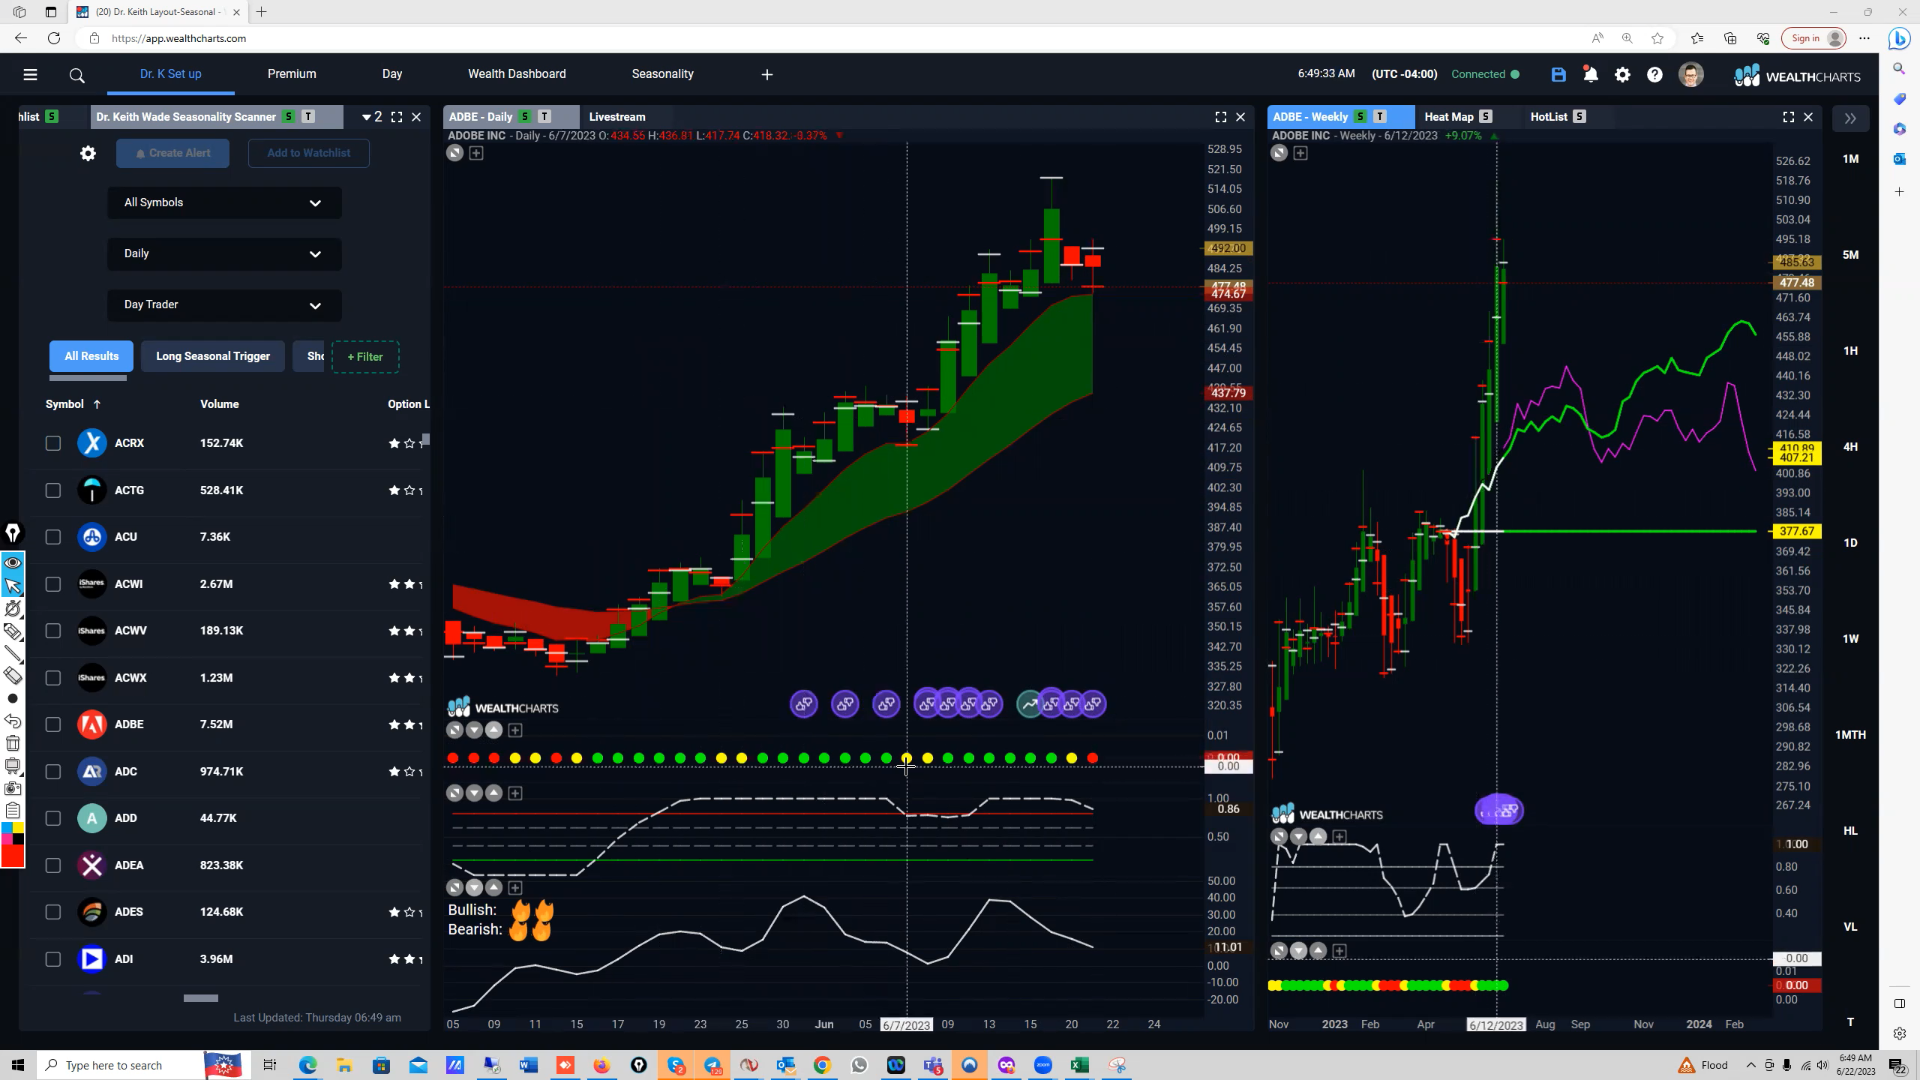The width and height of the screenshot is (1920, 1080).
Task: Switch to the Day tab
Action: pyautogui.click(x=392, y=74)
